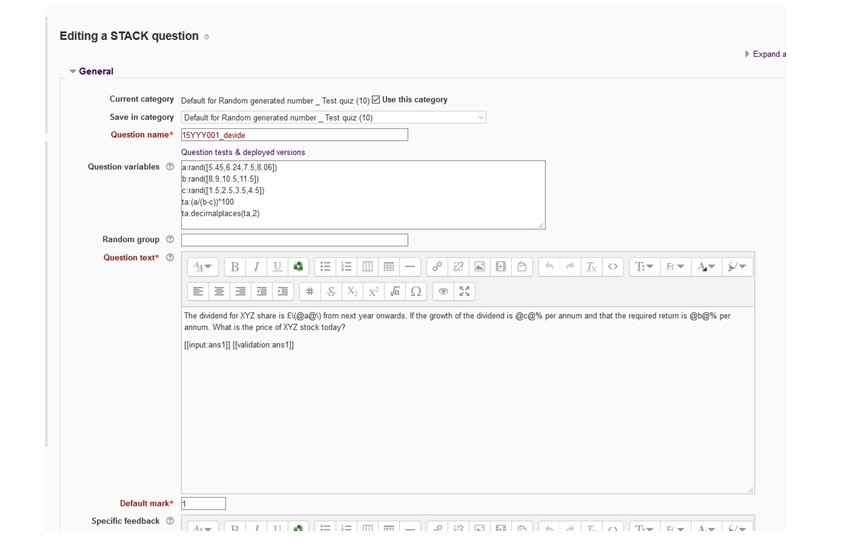The width and height of the screenshot is (847, 545).
Task: Insert a table in Question text
Action: click(x=389, y=267)
